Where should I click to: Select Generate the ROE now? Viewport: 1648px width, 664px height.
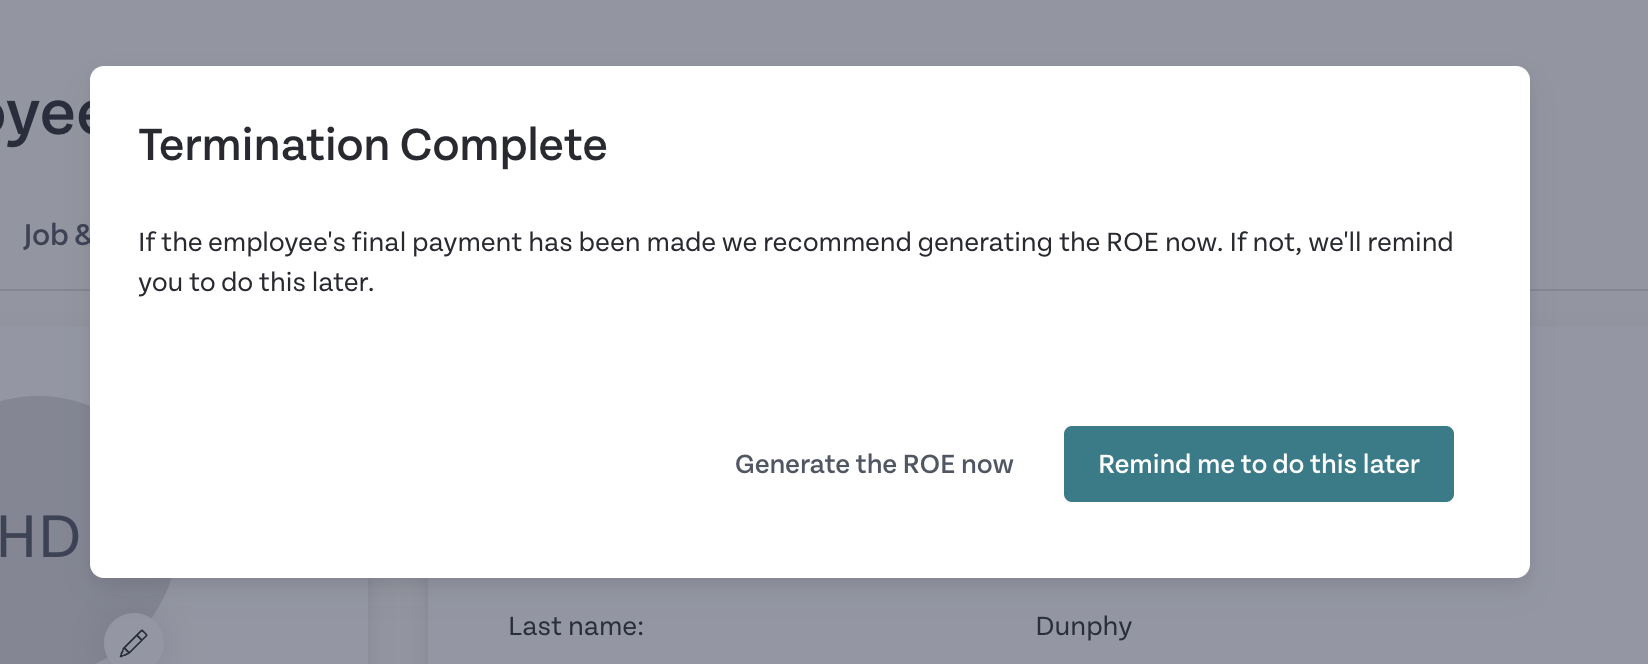(x=874, y=464)
